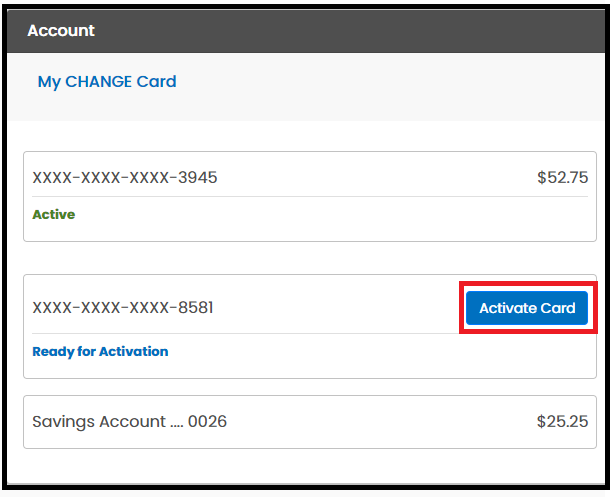This screenshot has height=497, width=616.
Task: Click the savings account row panel
Action: [x=310, y=422]
